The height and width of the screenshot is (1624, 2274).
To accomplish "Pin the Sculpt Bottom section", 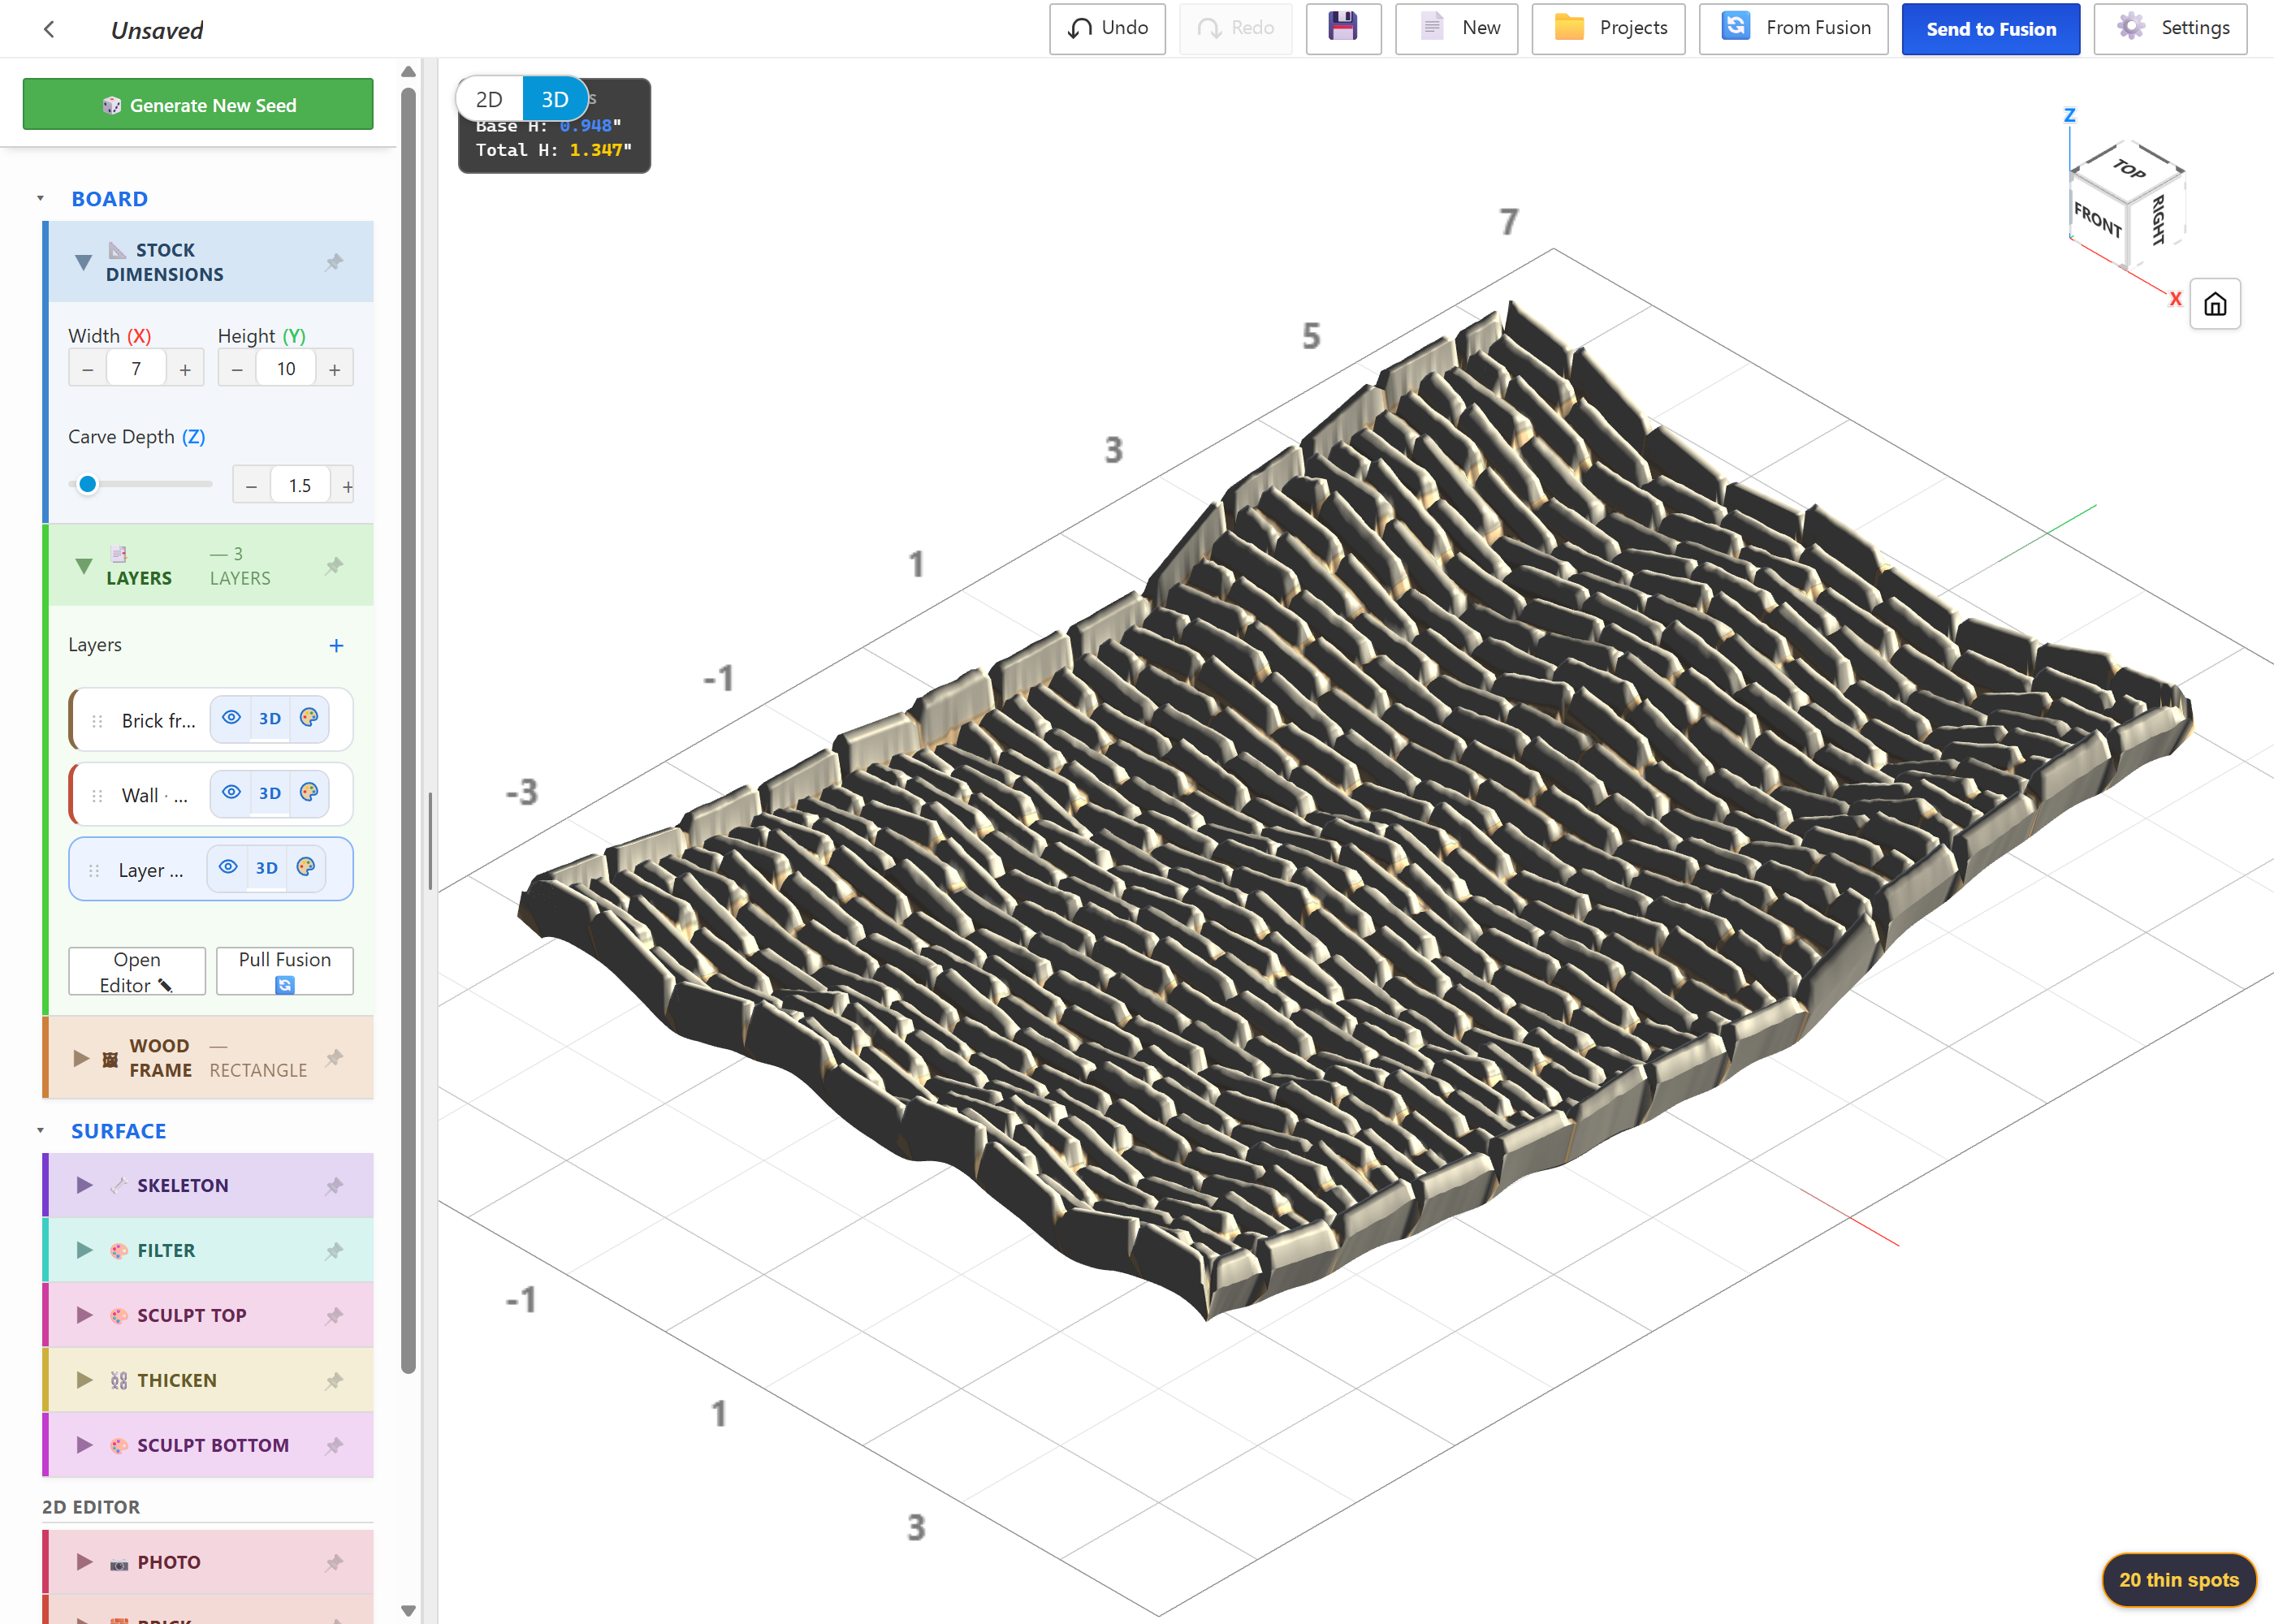I will click(x=334, y=1446).
